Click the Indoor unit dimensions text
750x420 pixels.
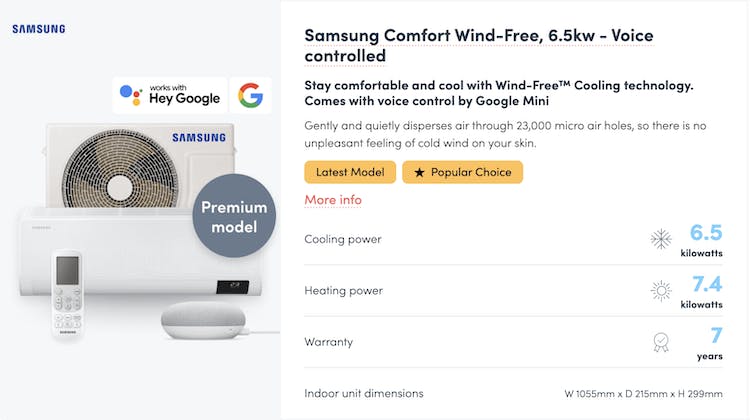click(x=364, y=393)
